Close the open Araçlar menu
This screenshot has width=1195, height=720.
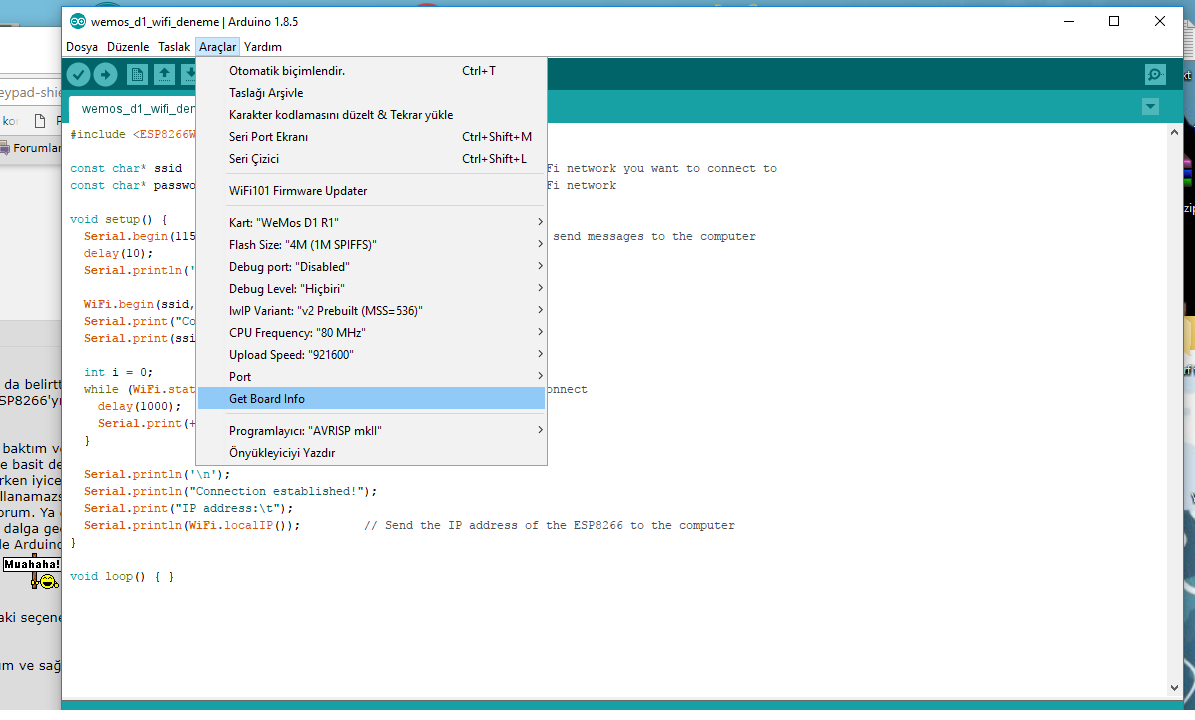point(217,47)
